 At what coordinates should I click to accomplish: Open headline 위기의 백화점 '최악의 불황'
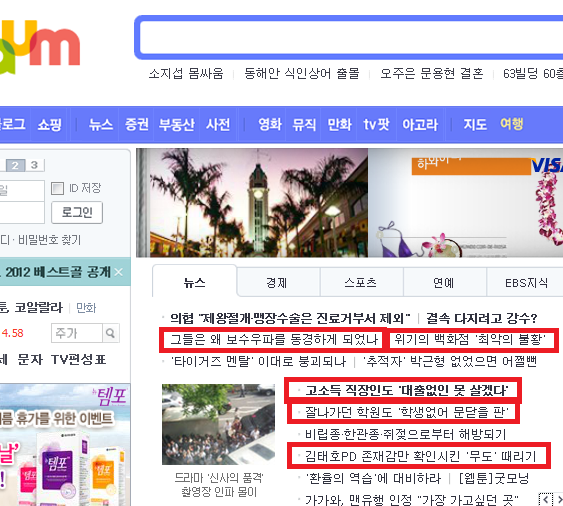[470, 339]
